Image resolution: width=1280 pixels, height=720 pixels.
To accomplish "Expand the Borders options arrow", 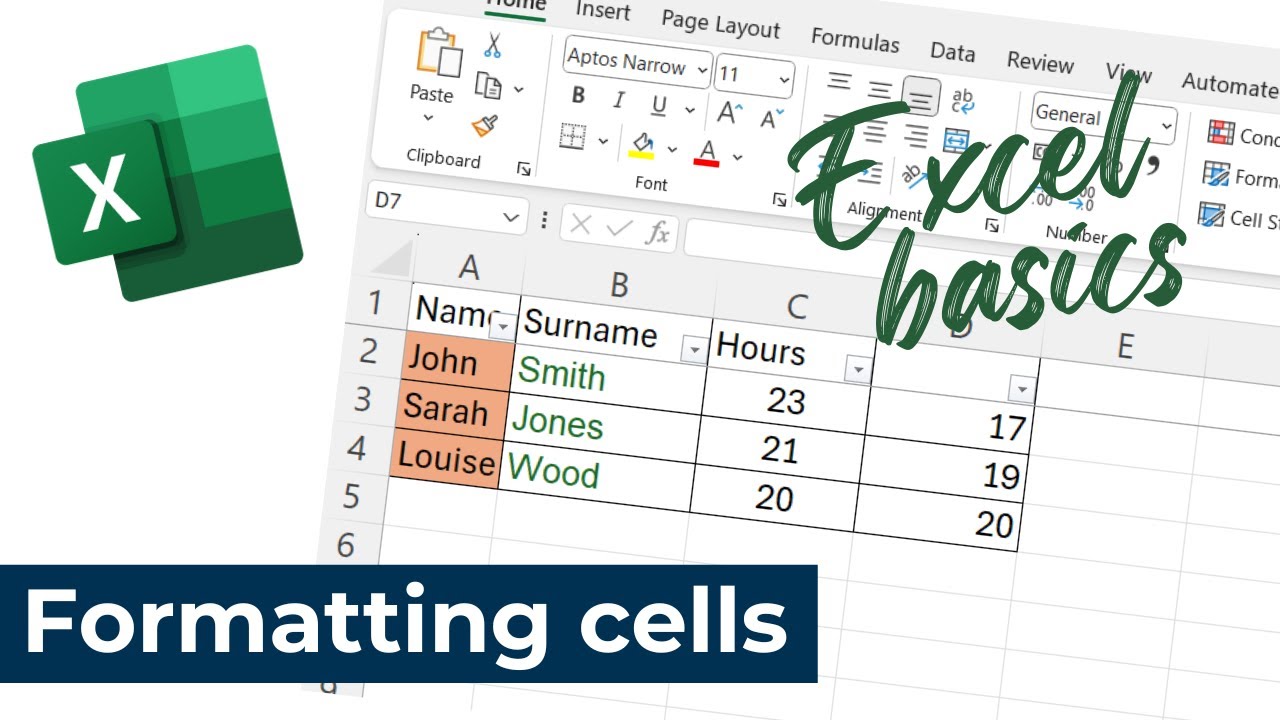I will 602,140.
